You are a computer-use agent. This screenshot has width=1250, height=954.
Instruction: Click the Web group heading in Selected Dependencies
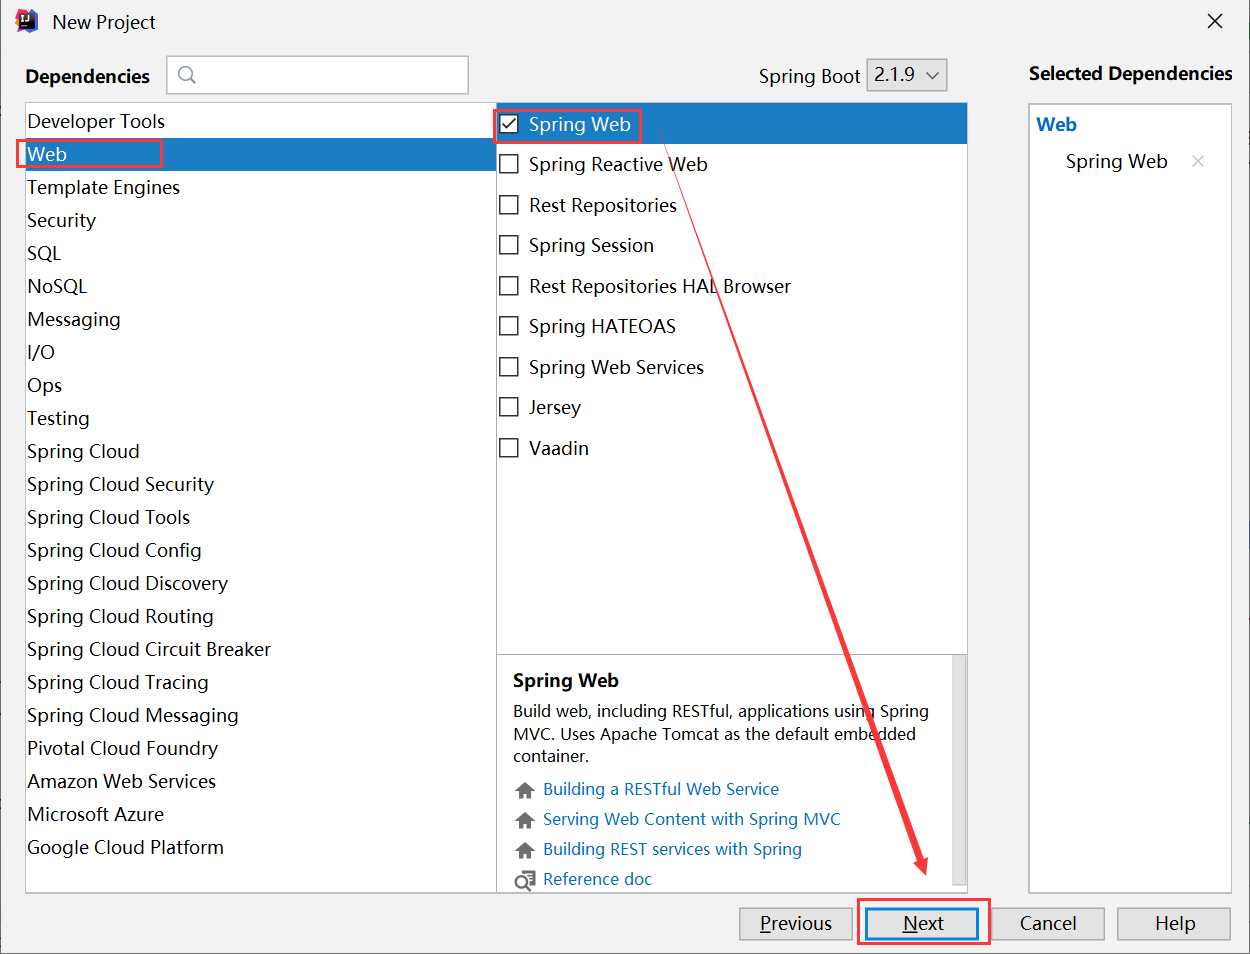point(1056,124)
